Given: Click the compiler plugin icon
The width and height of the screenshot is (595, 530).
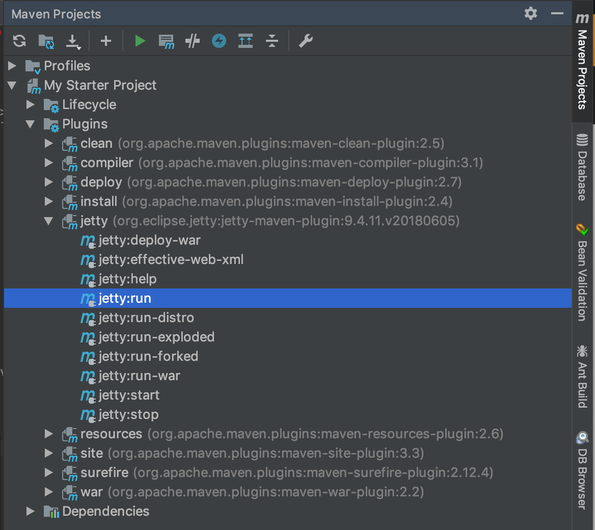Looking at the screenshot, I should tap(70, 164).
